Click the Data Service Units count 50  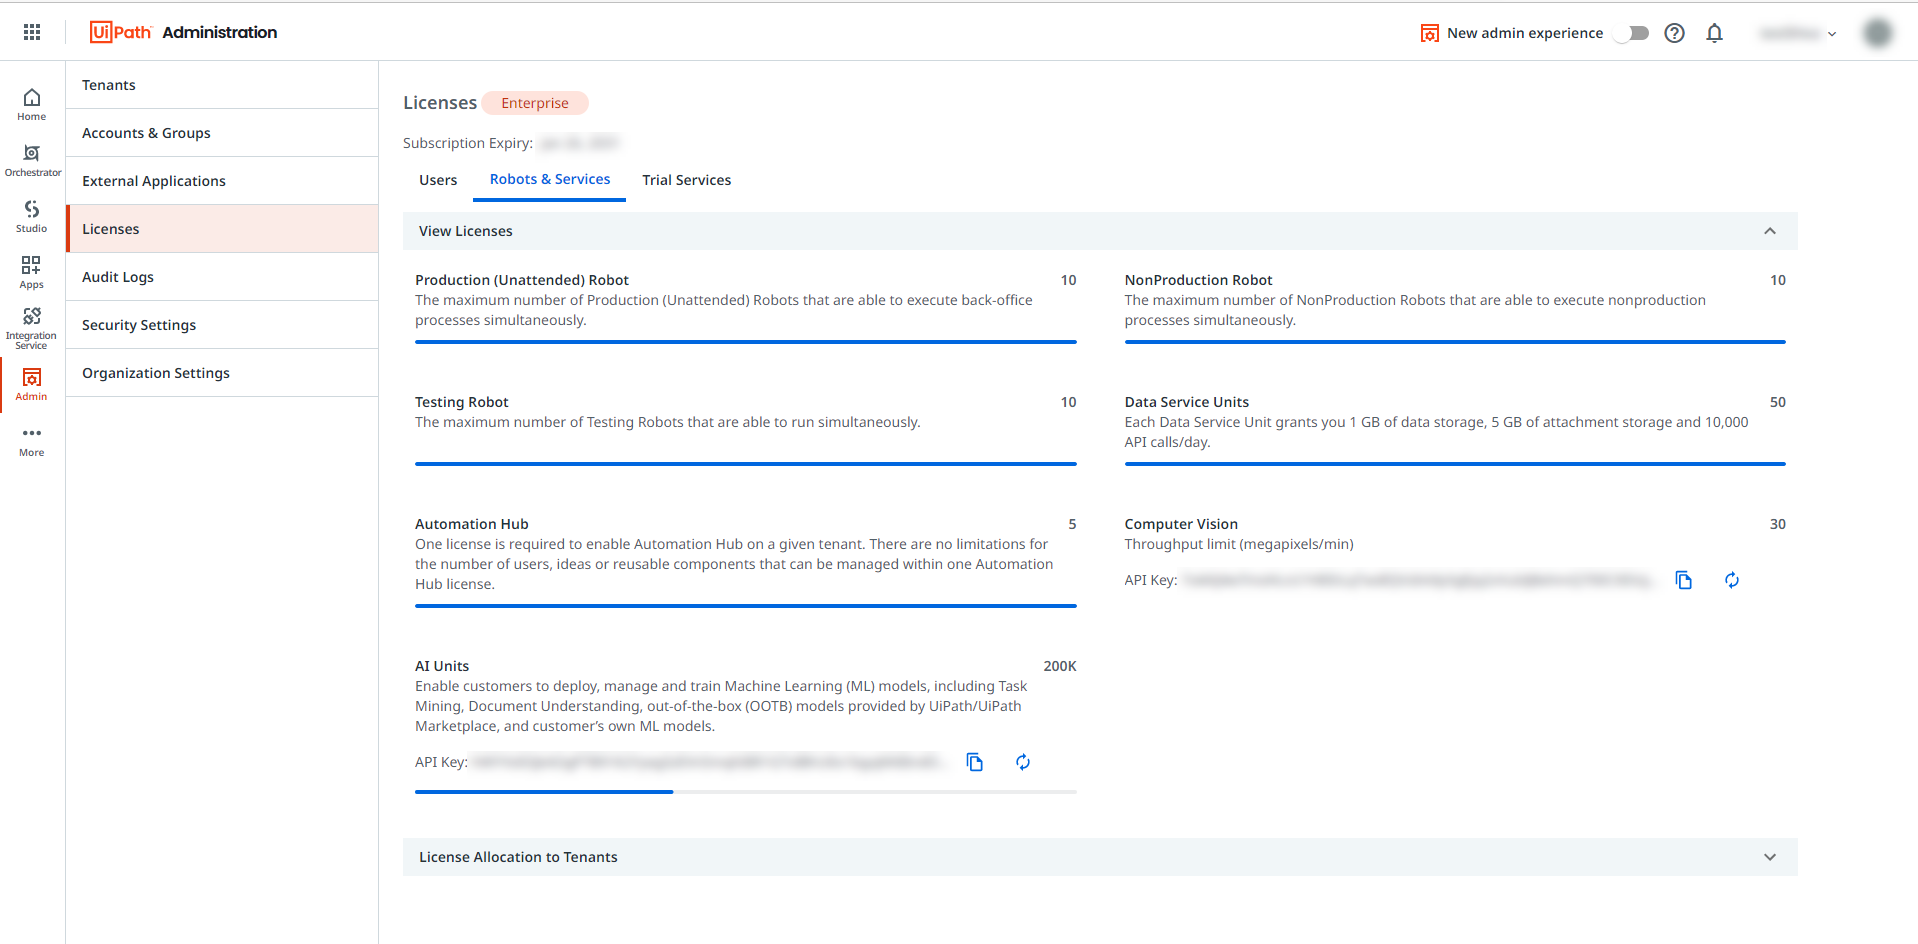click(1778, 402)
